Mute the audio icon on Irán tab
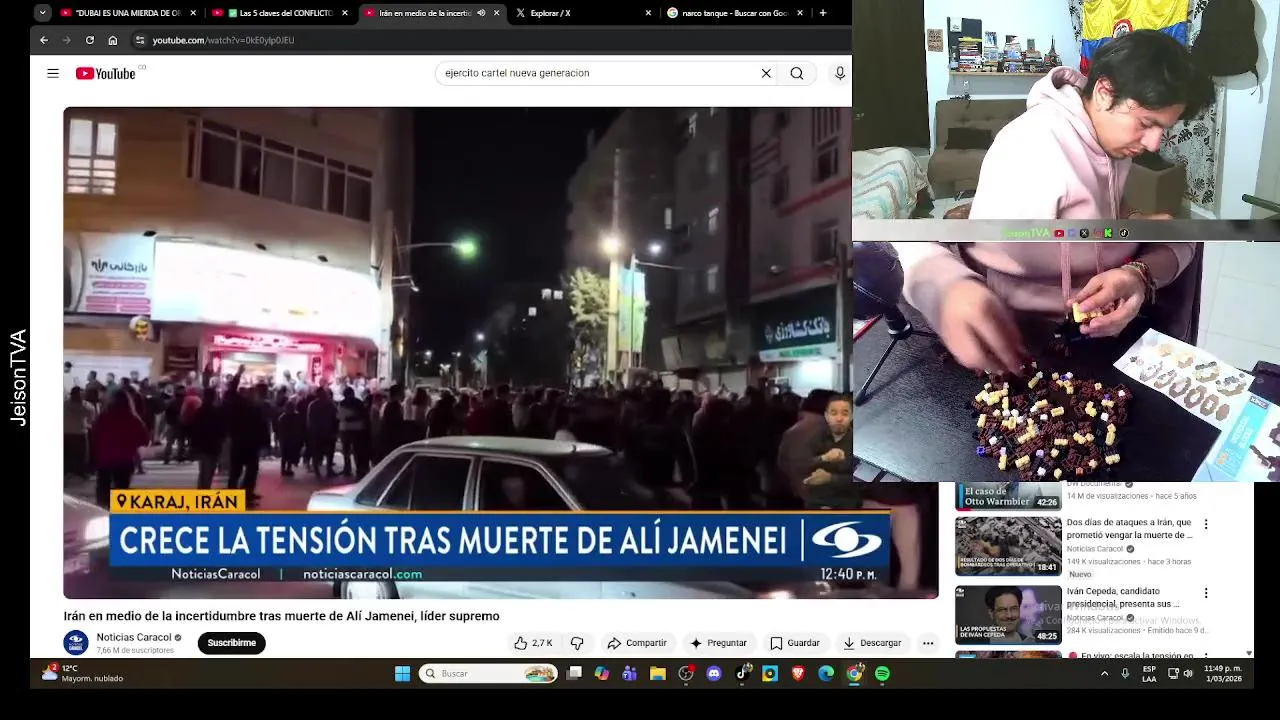 481,13
